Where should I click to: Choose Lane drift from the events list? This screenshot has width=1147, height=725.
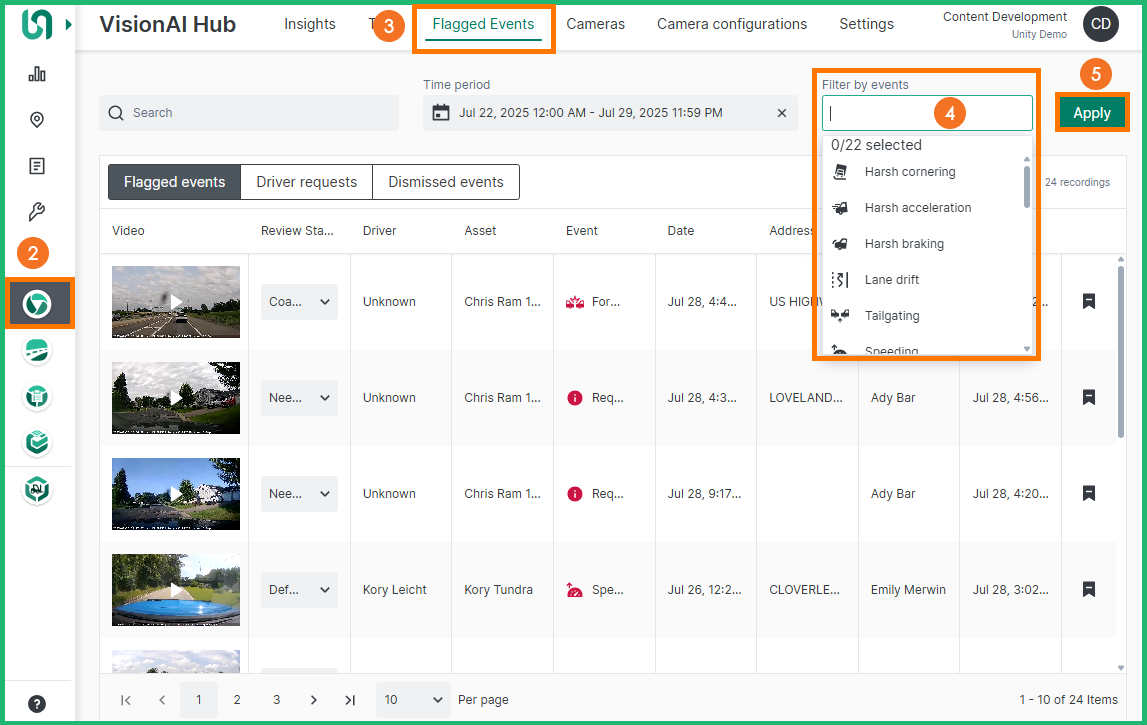(891, 280)
